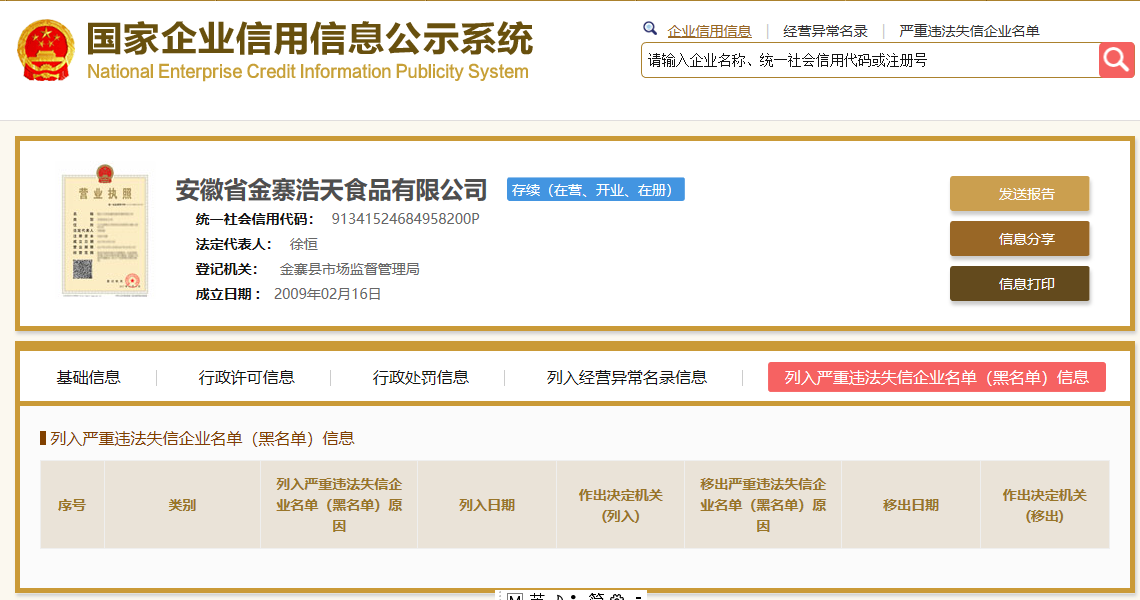The width and height of the screenshot is (1140, 600).
Task: Click the 存续（在营、开业、在册） status badge
Action: coord(595,190)
